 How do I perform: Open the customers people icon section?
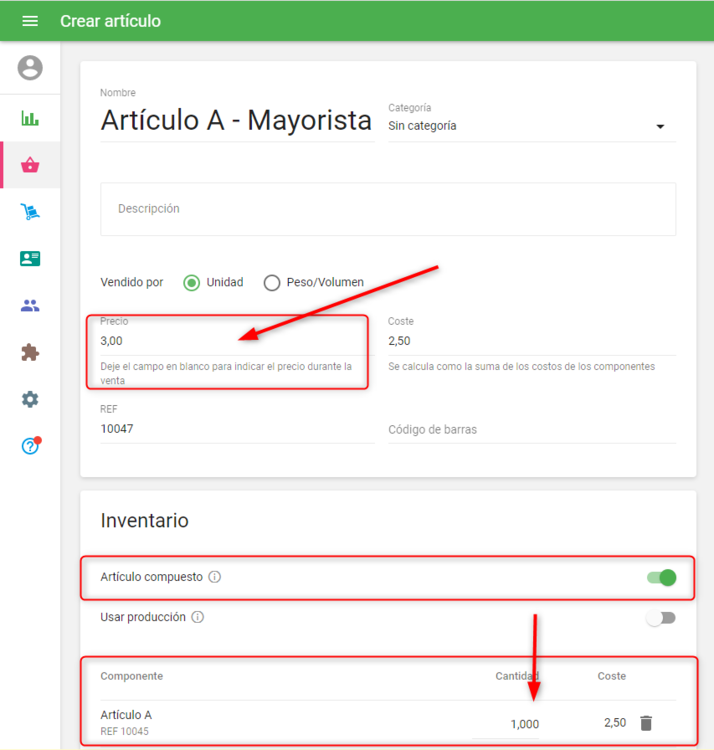click(x=30, y=306)
